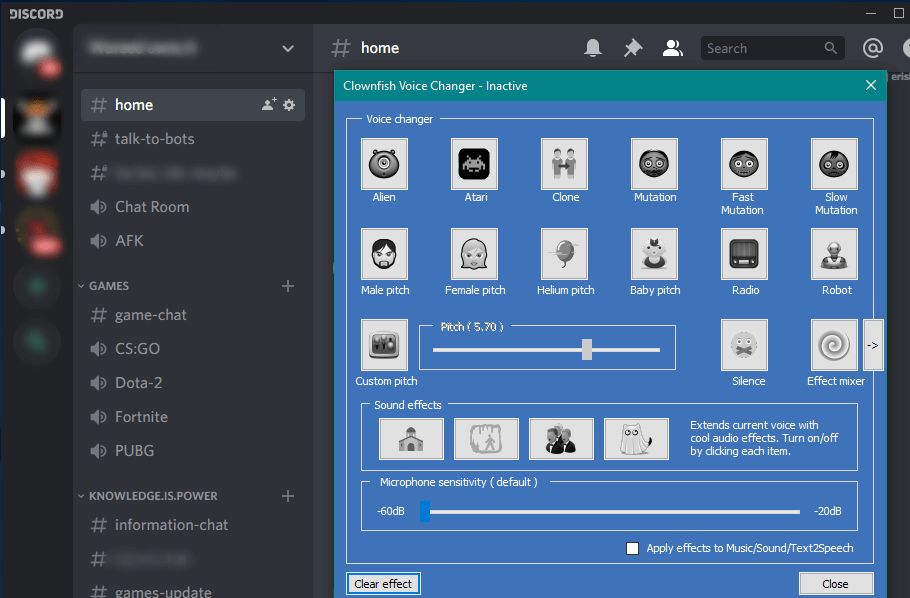Join the Chat Room voice channel
This screenshot has width=910, height=598.
[x=193, y=207]
